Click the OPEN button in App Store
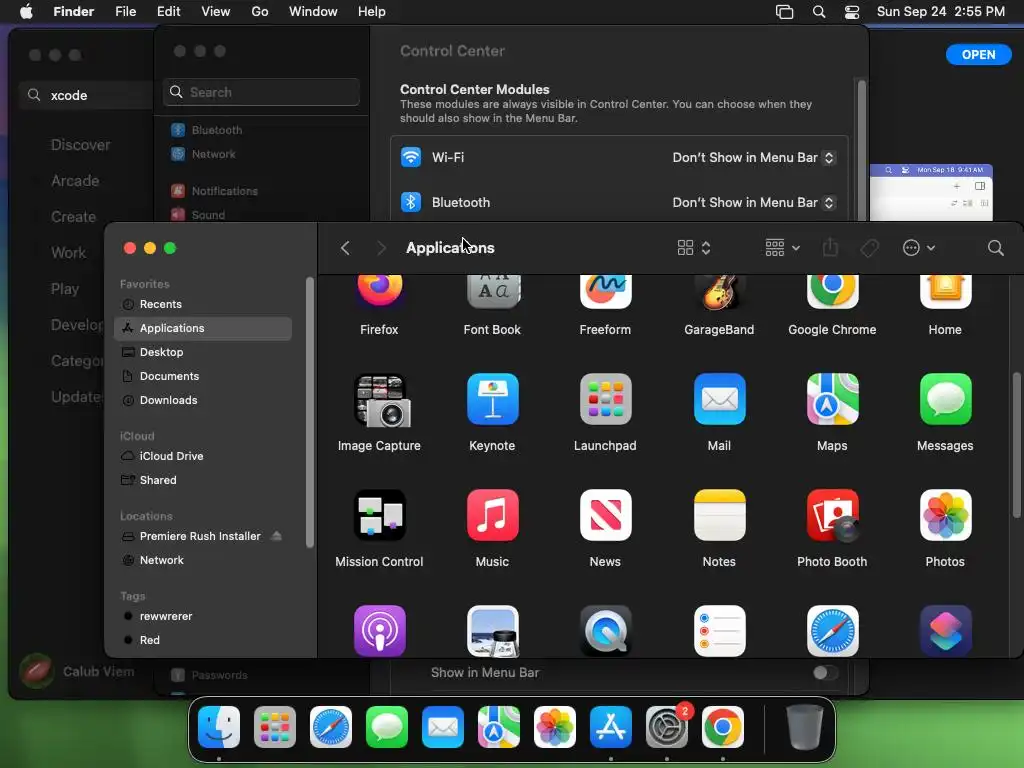 click(x=978, y=55)
